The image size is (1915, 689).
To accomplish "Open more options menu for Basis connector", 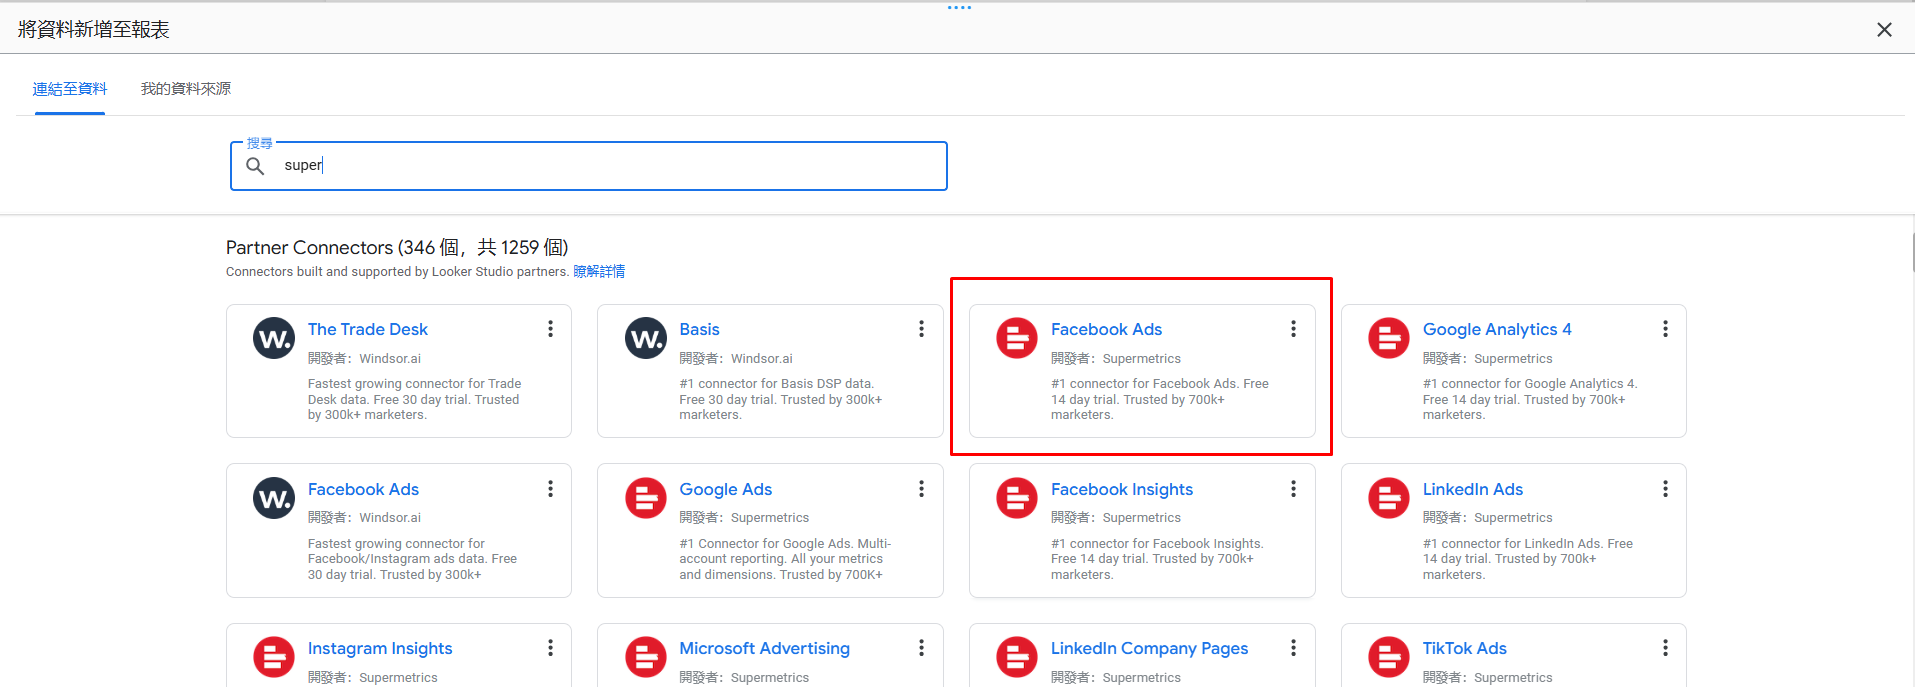I will pyautogui.click(x=921, y=329).
